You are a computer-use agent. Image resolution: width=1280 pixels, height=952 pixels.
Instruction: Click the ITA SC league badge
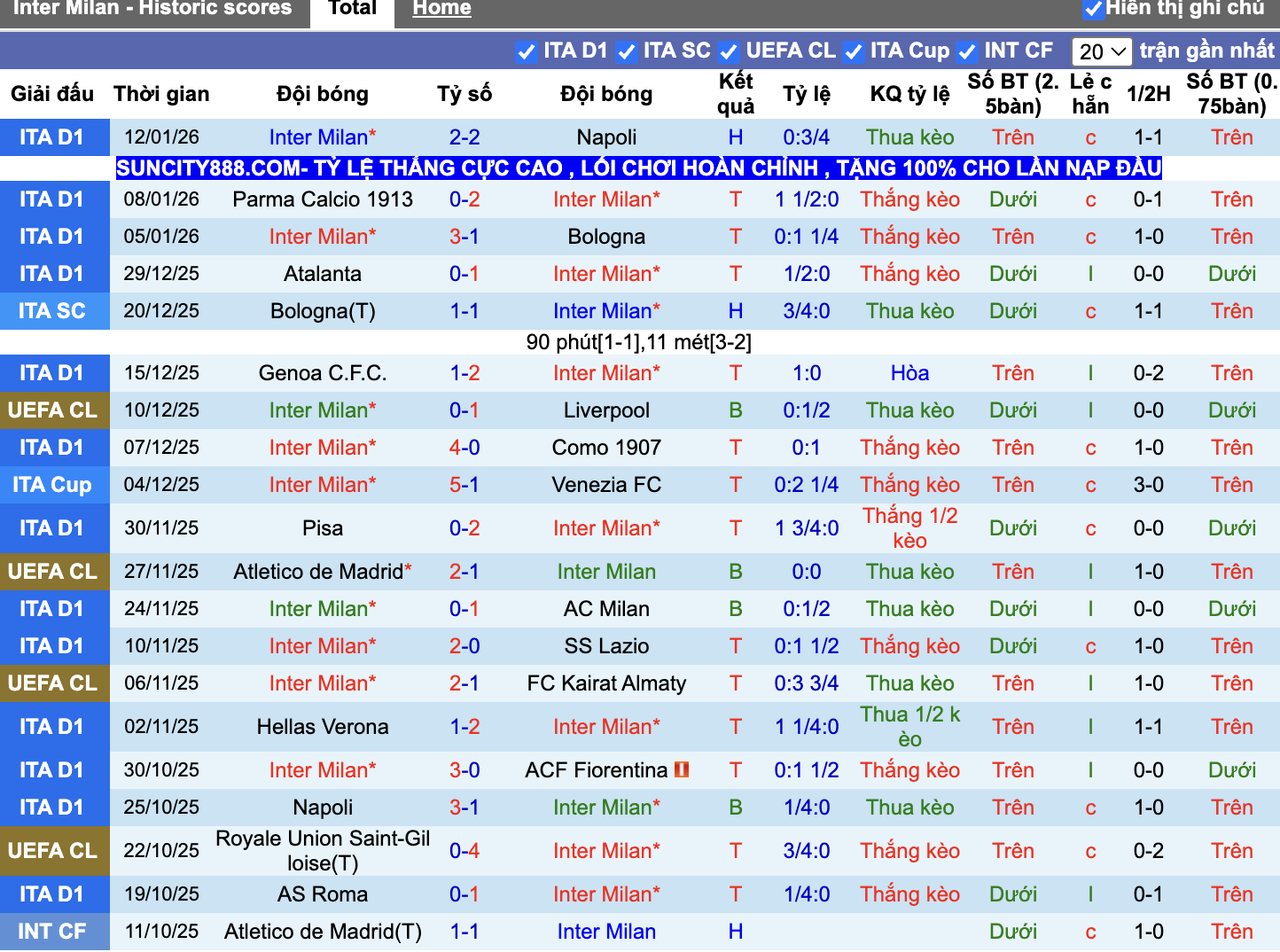pyautogui.click(x=54, y=311)
